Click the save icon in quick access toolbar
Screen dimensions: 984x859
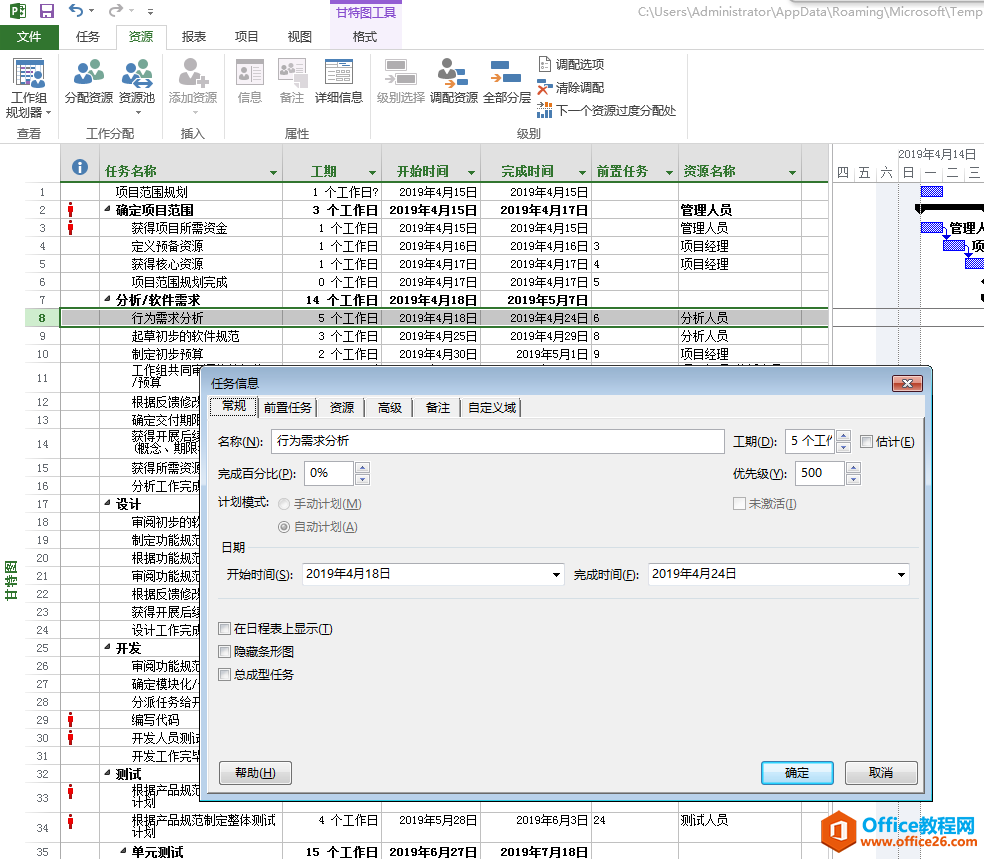coord(47,11)
